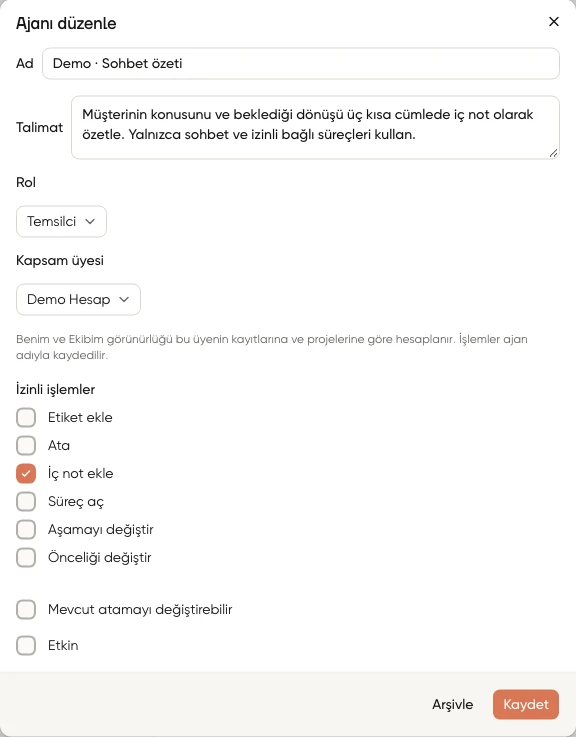Open the Kapsam üyesi Demo Hesap dropdown

click(78, 299)
